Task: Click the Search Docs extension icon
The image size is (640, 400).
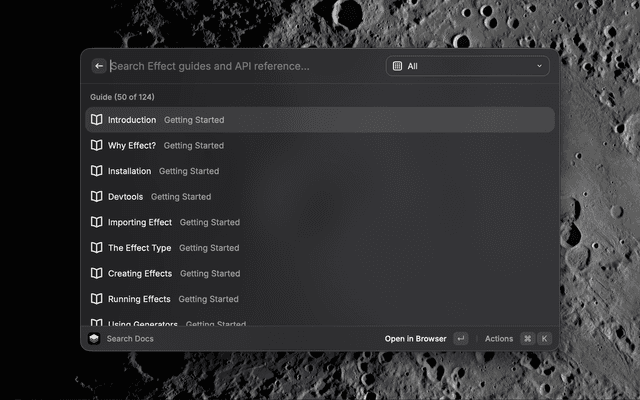Action: click(x=94, y=338)
